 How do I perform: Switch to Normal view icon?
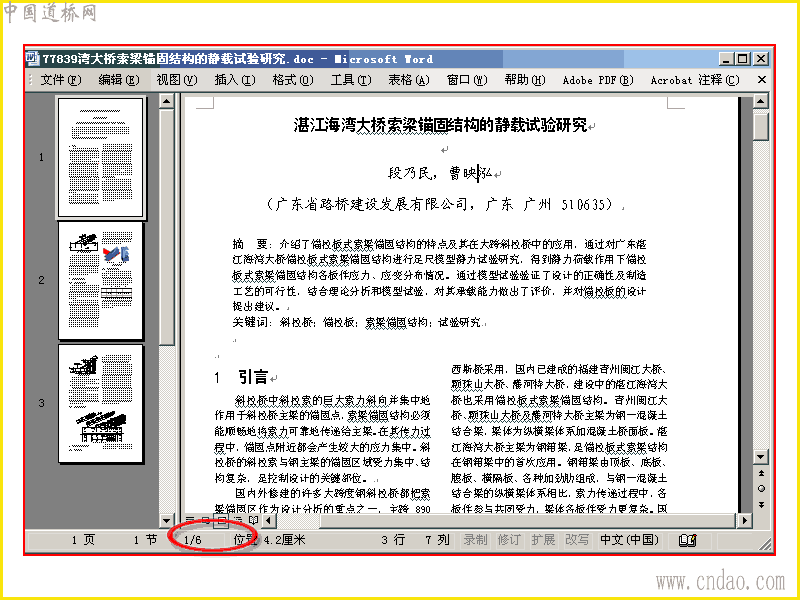pyautogui.click(x=190, y=520)
